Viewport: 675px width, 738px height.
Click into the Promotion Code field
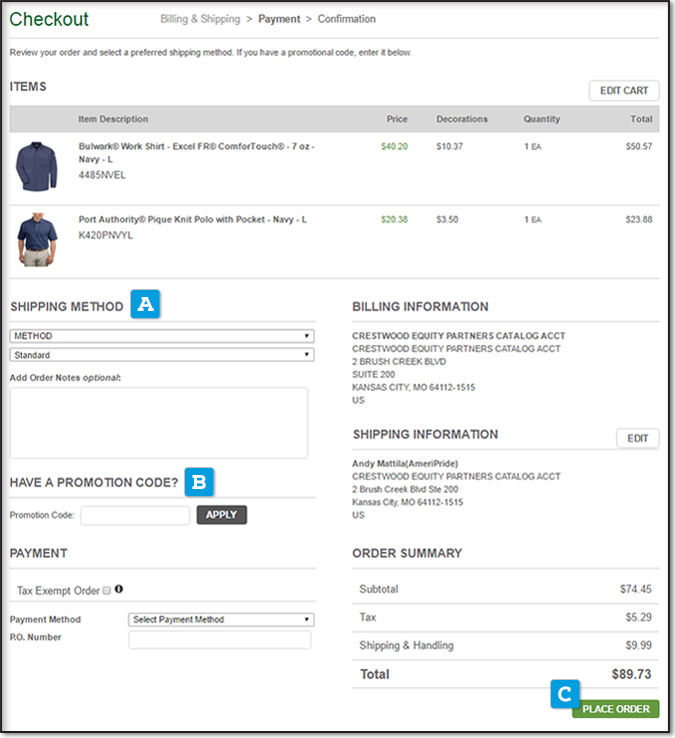(x=135, y=515)
